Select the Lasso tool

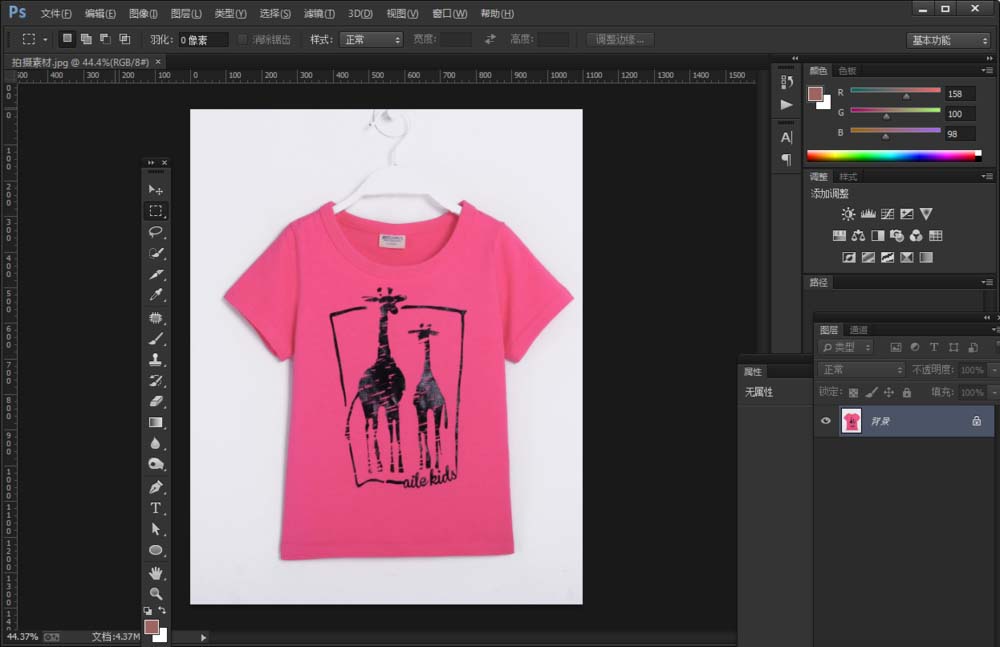coord(156,232)
